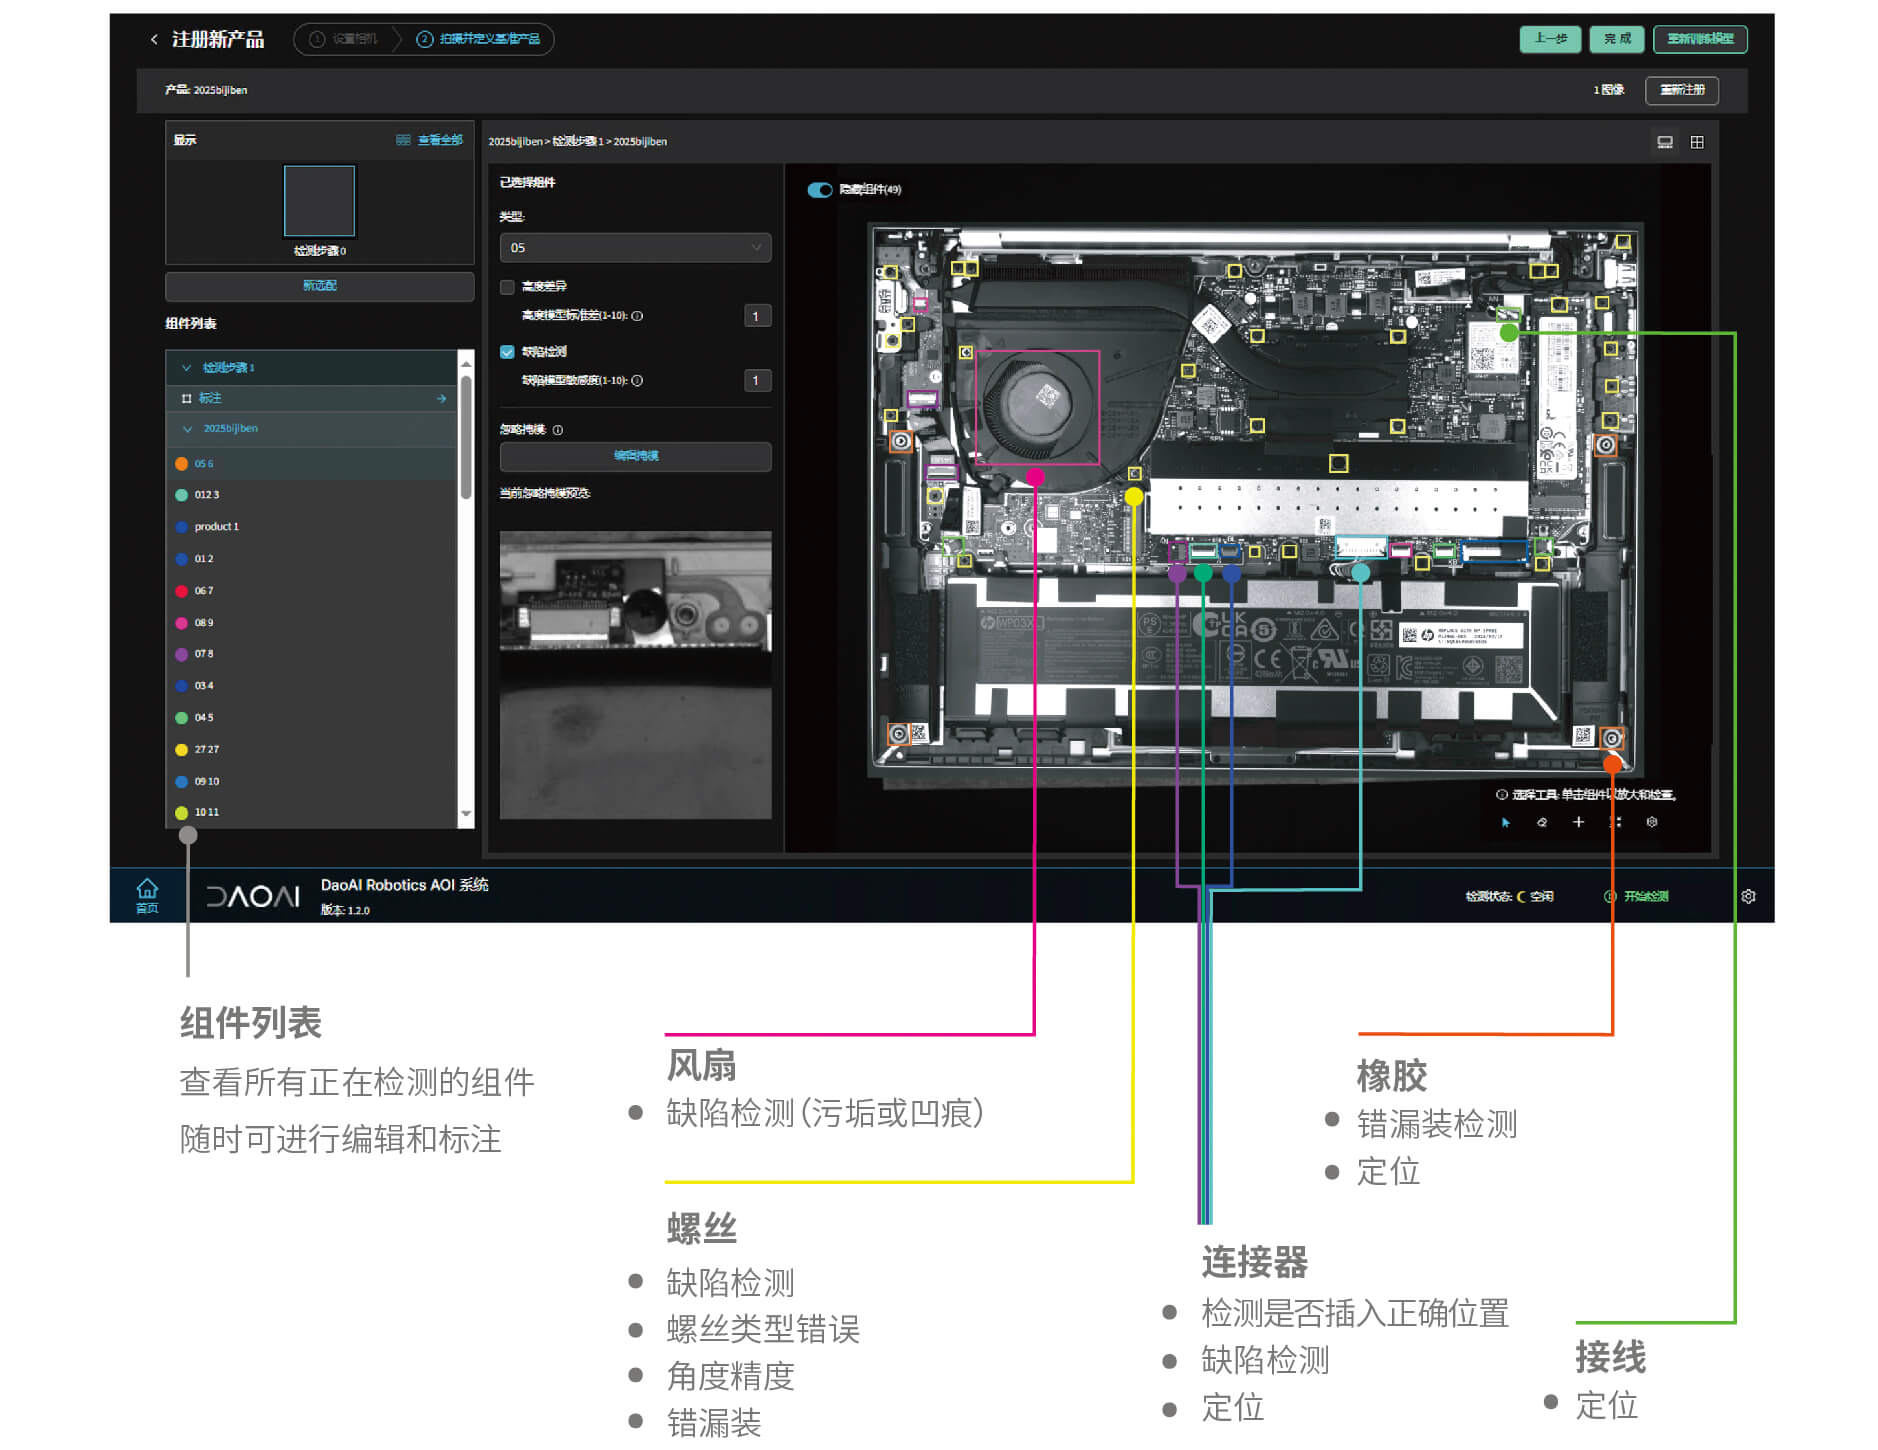1878x1450 pixels.
Task: Click the plus add-component tool
Action: [x=1578, y=822]
